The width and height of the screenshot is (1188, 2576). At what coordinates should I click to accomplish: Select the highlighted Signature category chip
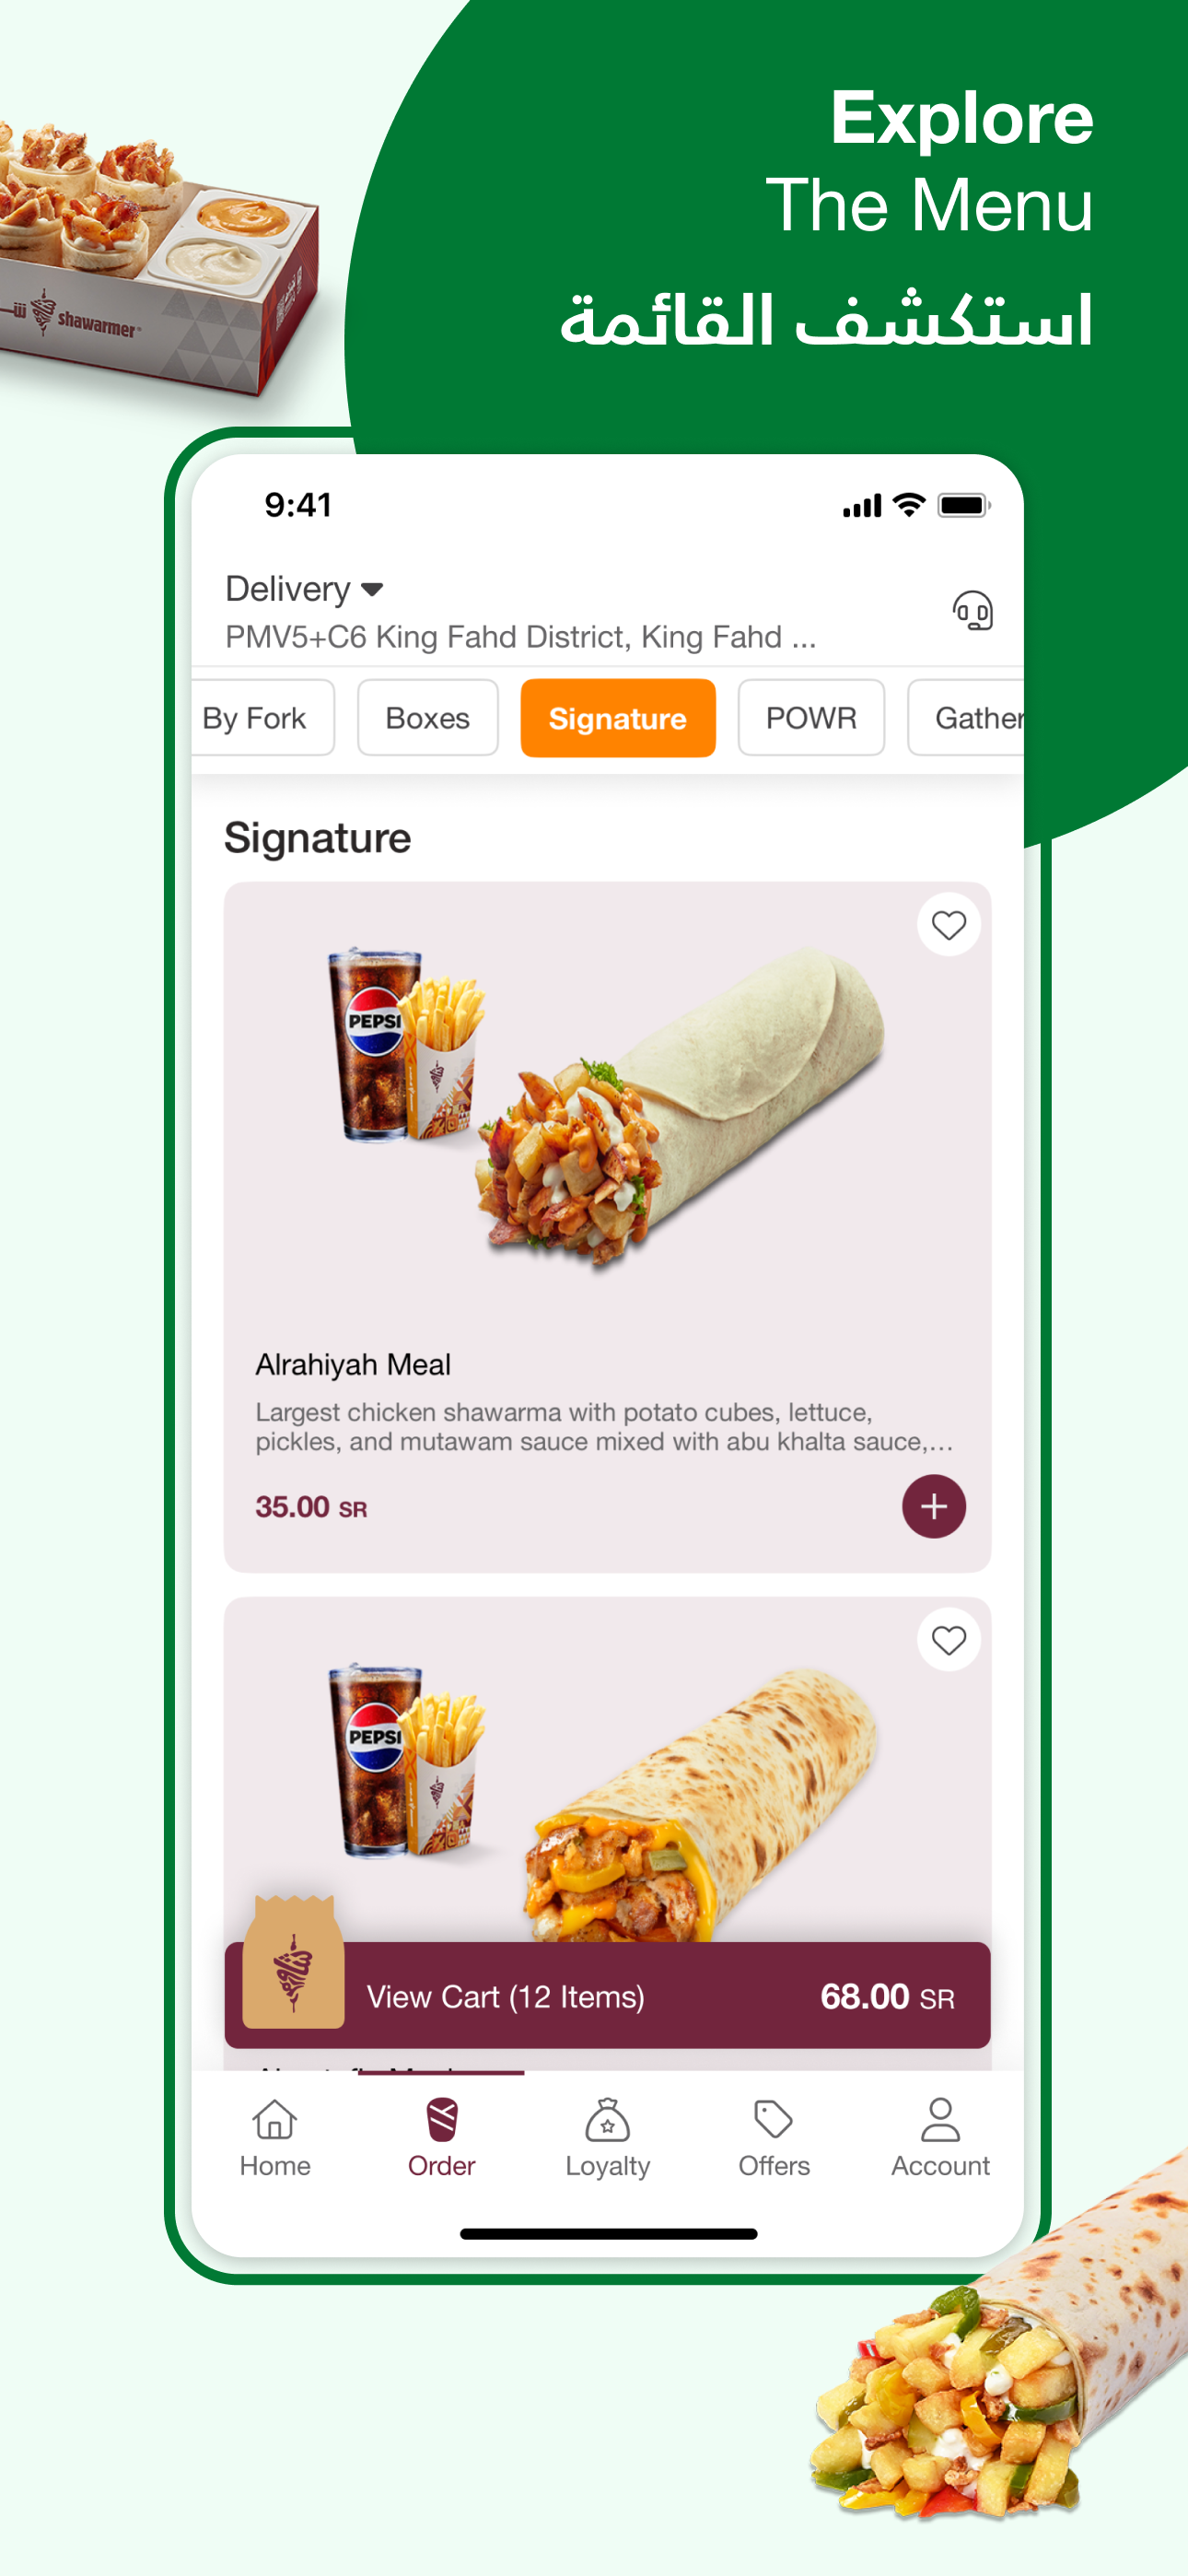click(x=618, y=718)
